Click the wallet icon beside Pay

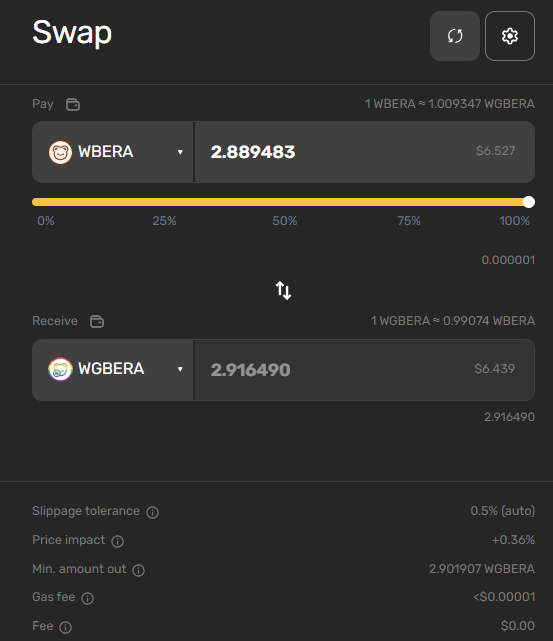point(73,104)
